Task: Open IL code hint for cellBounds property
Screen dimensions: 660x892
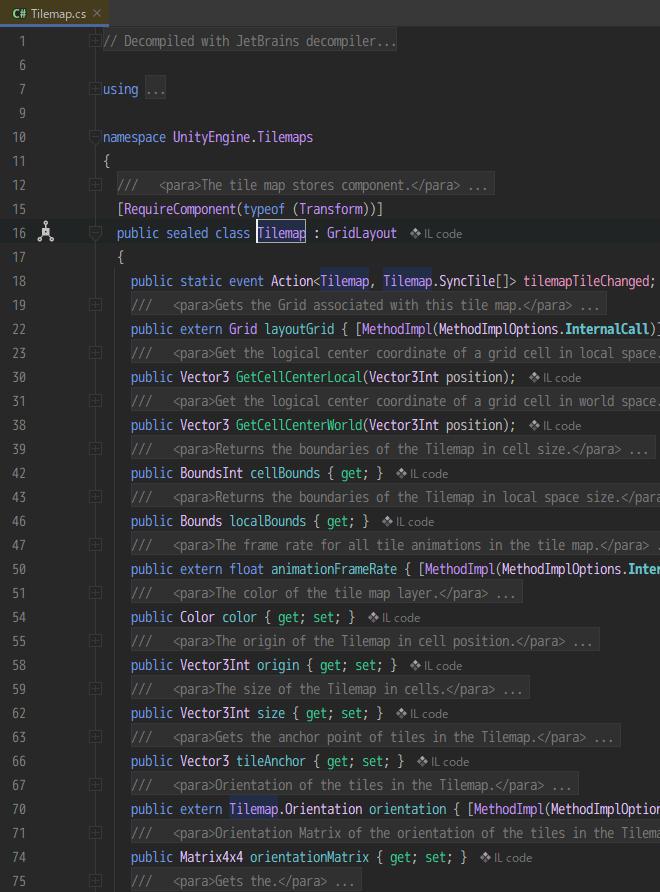Action: [x=422, y=474]
